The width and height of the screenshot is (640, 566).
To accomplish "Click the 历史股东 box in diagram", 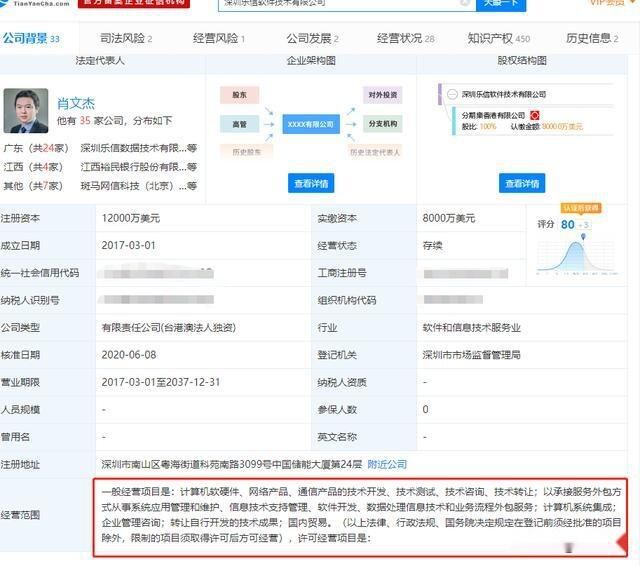I will pos(246,152).
